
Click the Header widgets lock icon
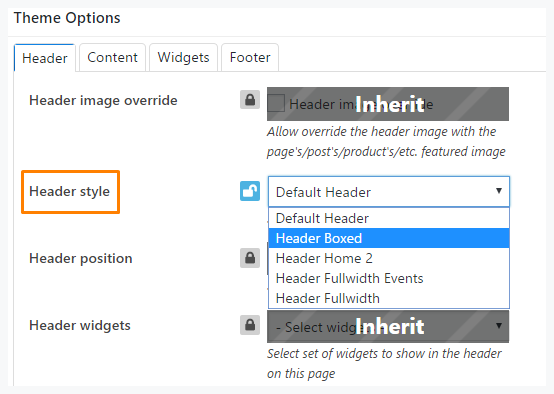(250, 325)
